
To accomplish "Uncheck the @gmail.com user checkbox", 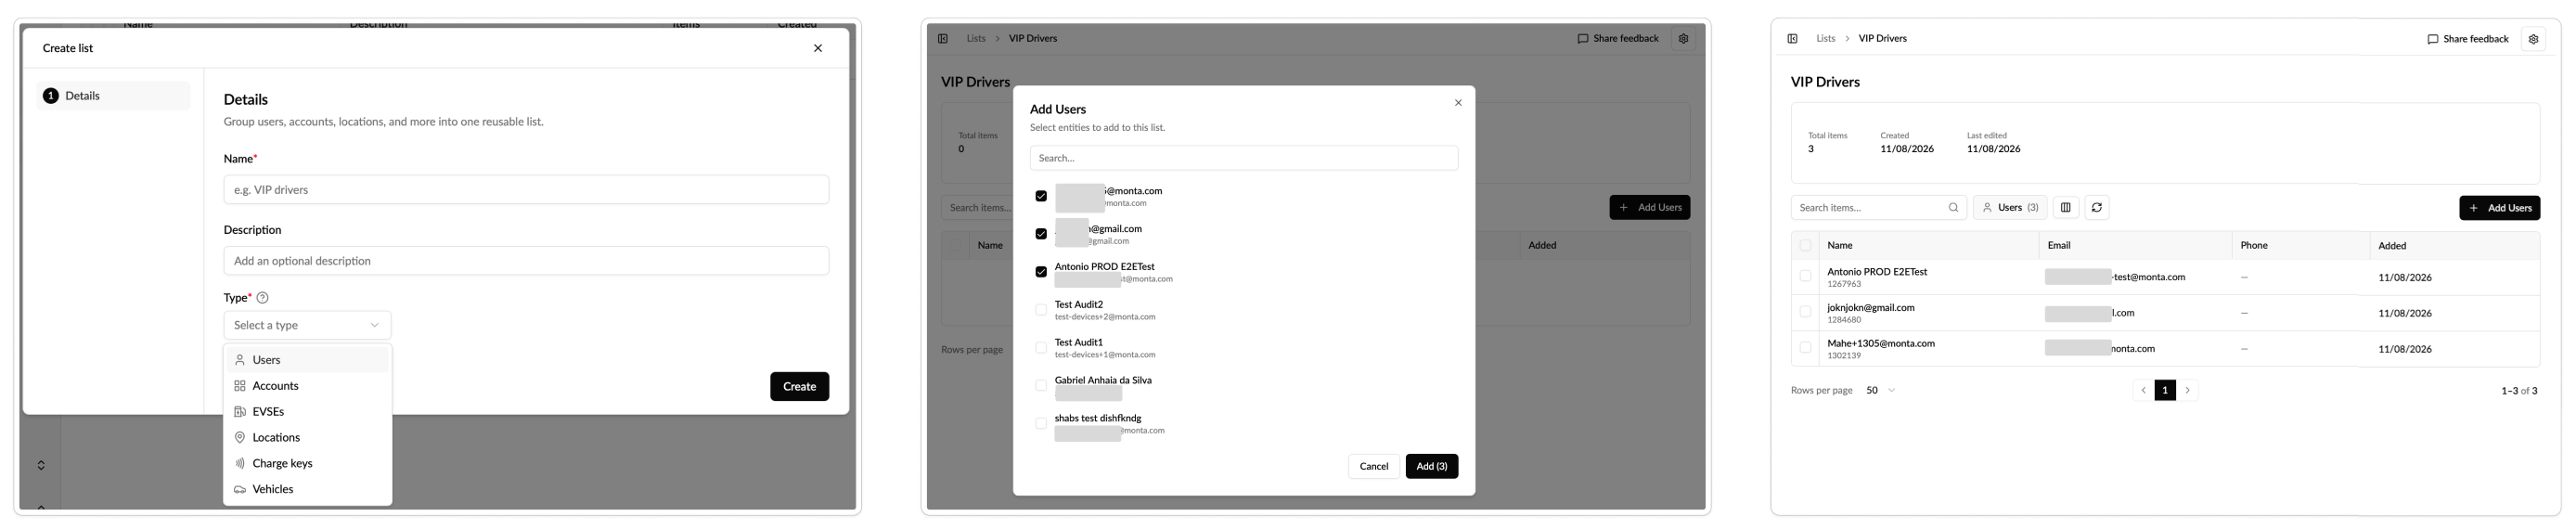I will [x=1041, y=234].
